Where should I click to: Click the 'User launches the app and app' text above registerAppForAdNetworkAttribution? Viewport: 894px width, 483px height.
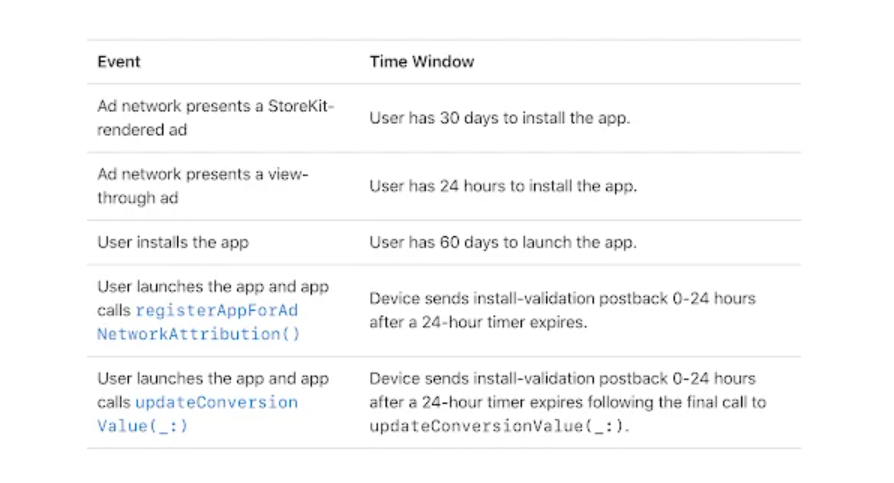(213, 286)
